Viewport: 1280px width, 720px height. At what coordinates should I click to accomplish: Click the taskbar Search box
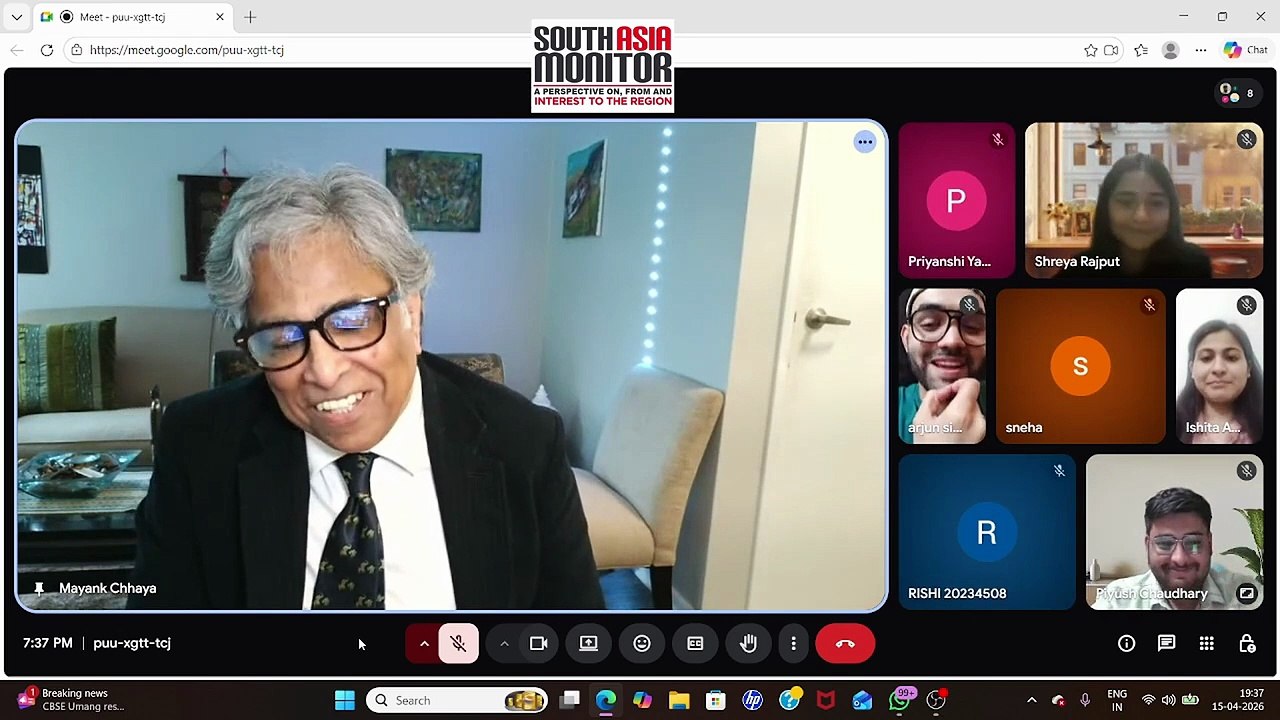(458, 701)
